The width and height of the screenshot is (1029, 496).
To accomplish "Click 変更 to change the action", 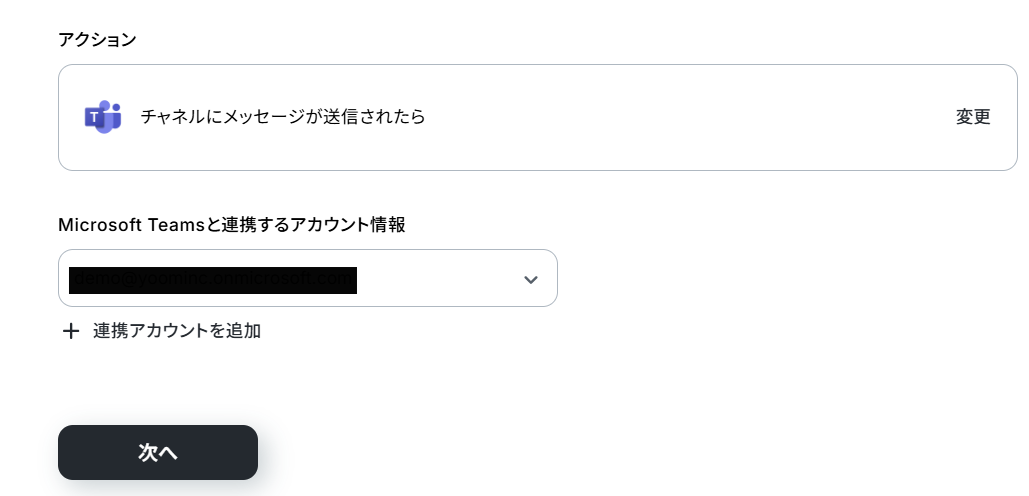I will tap(973, 117).
